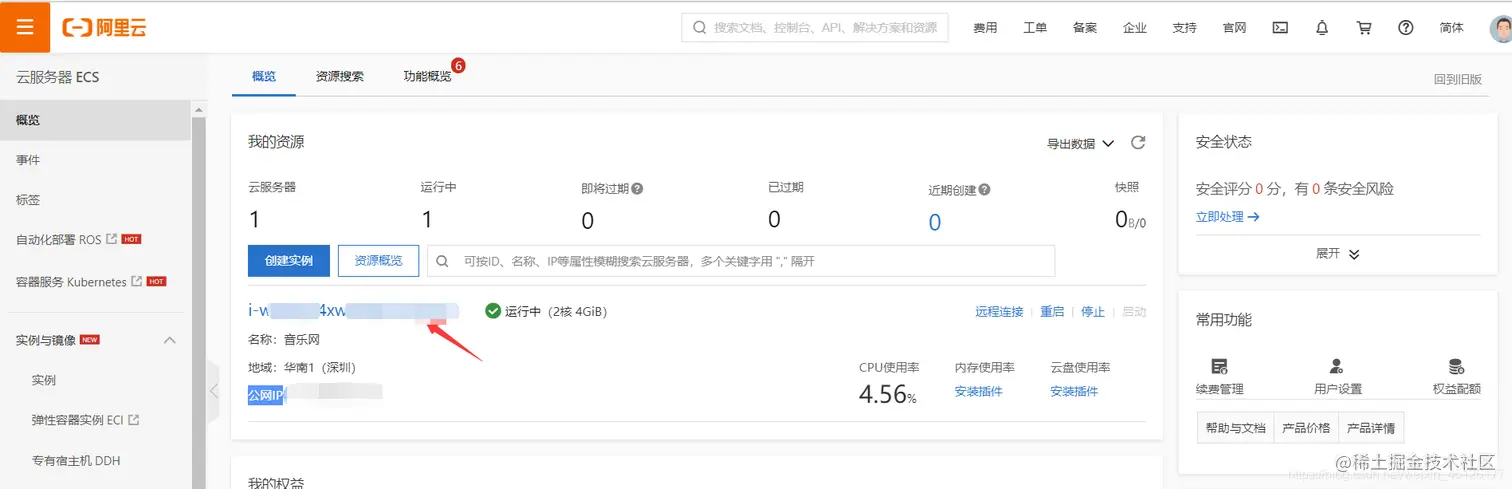The height and width of the screenshot is (489, 1512).
Task: Select 概览 in the sidebar
Action: [x=95, y=120]
